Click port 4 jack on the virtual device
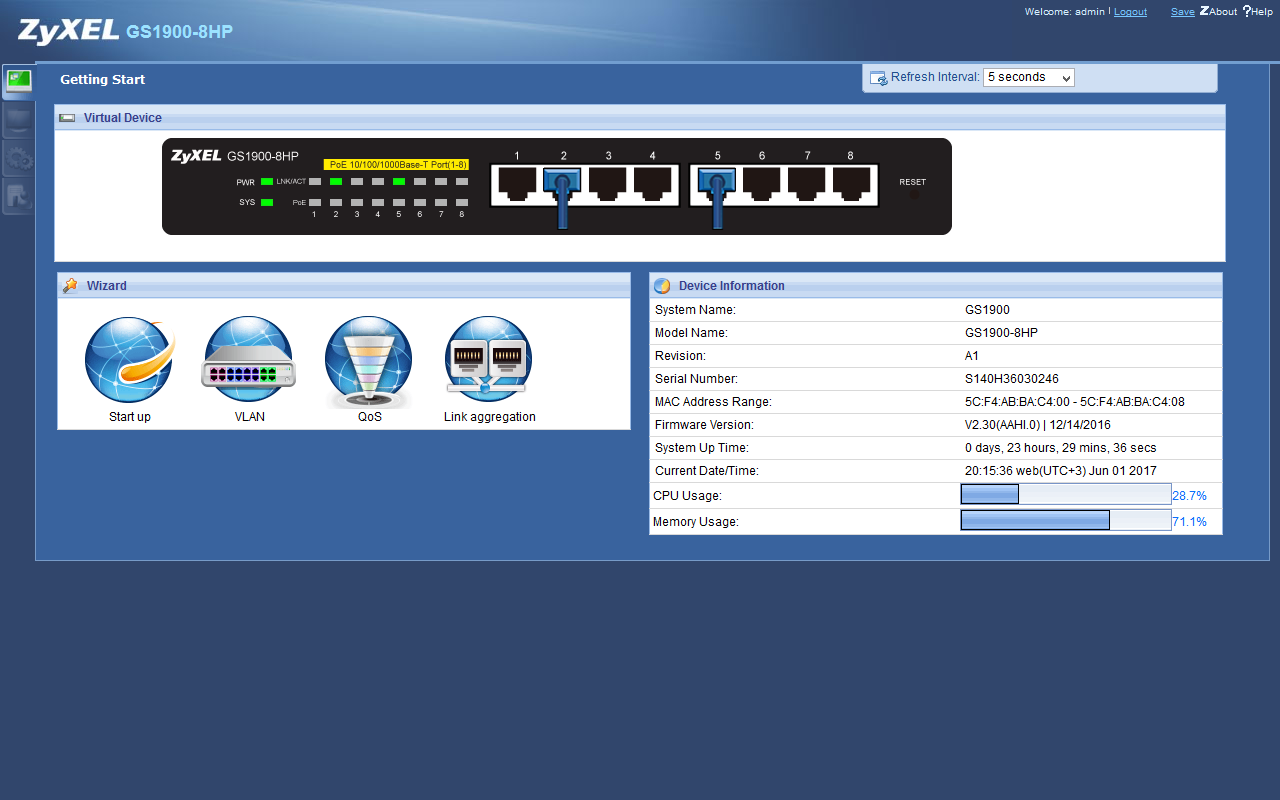Image resolution: width=1280 pixels, height=800 pixels. (x=653, y=185)
